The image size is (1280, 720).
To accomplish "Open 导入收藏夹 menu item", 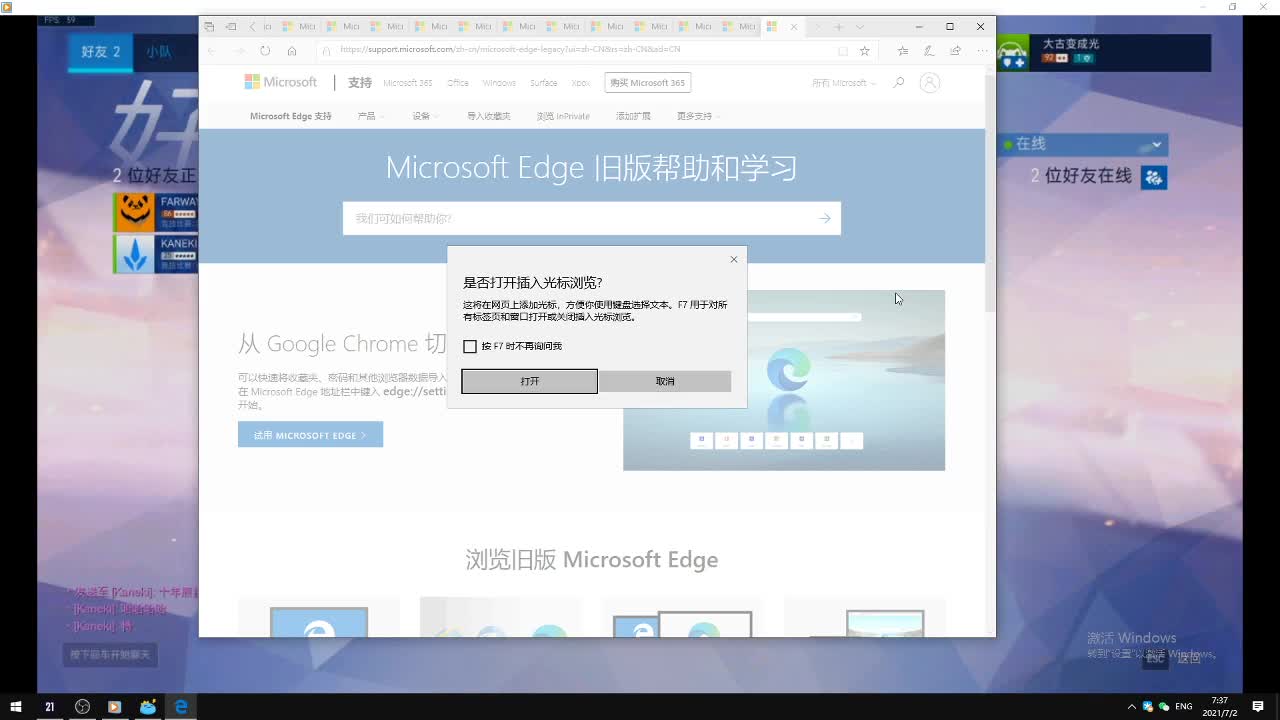I will pyautogui.click(x=489, y=116).
